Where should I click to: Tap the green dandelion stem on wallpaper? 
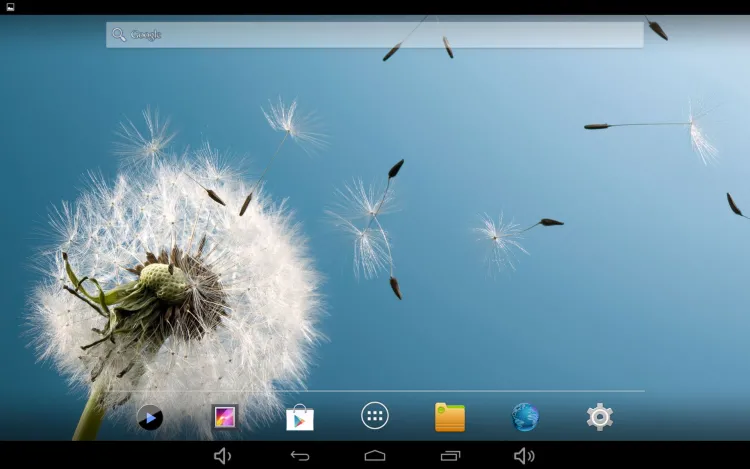92,410
